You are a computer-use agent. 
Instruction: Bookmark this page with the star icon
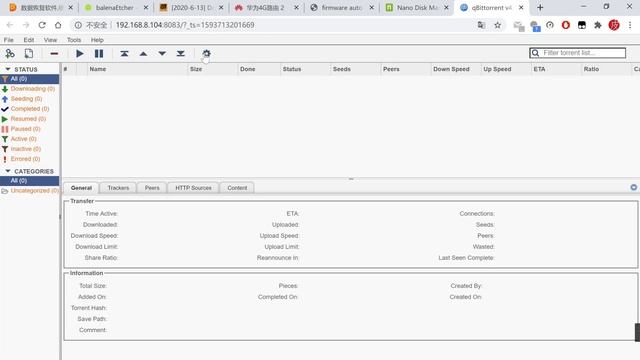[497, 25]
